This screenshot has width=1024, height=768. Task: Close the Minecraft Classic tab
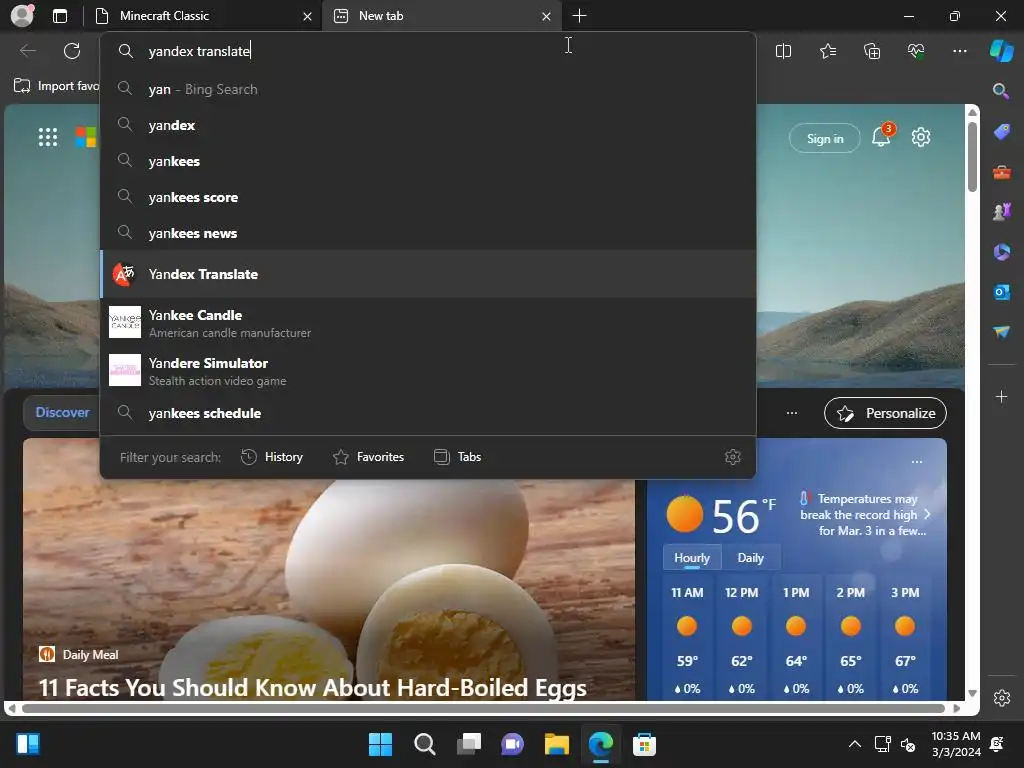pyautogui.click(x=307, y=16)
